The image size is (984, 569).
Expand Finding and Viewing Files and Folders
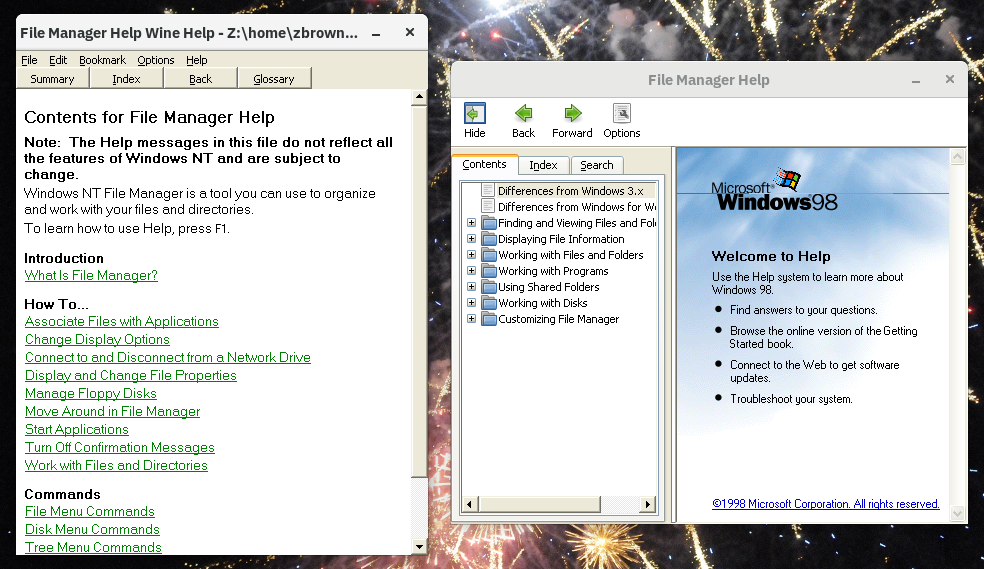[471, 223]
